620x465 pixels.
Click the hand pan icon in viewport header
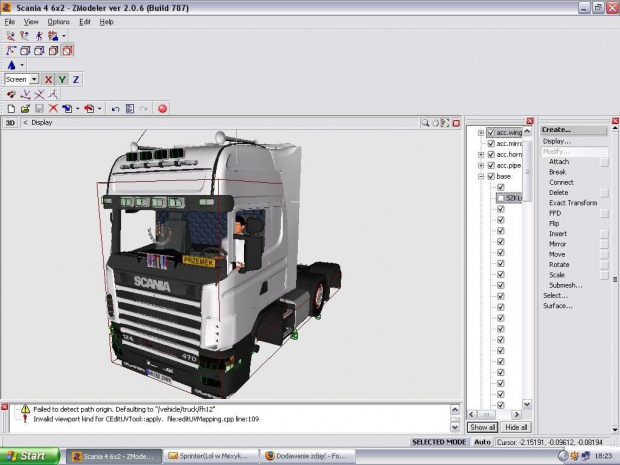click(x=435, y=123)
